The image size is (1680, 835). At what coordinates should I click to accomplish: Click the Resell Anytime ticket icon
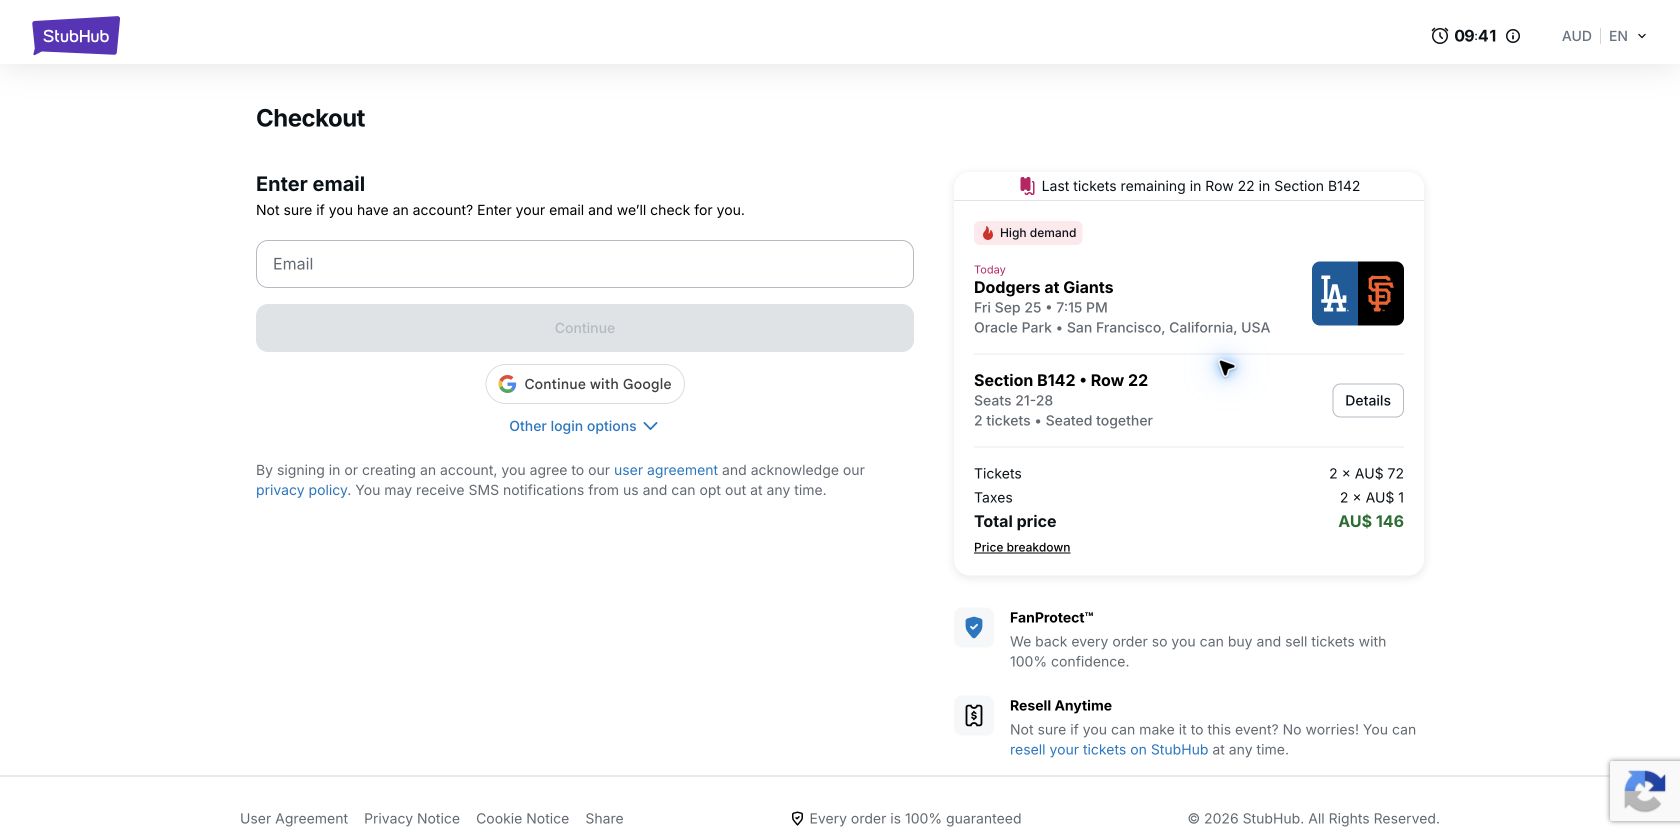pyautogui.click(x=974, y=716)
